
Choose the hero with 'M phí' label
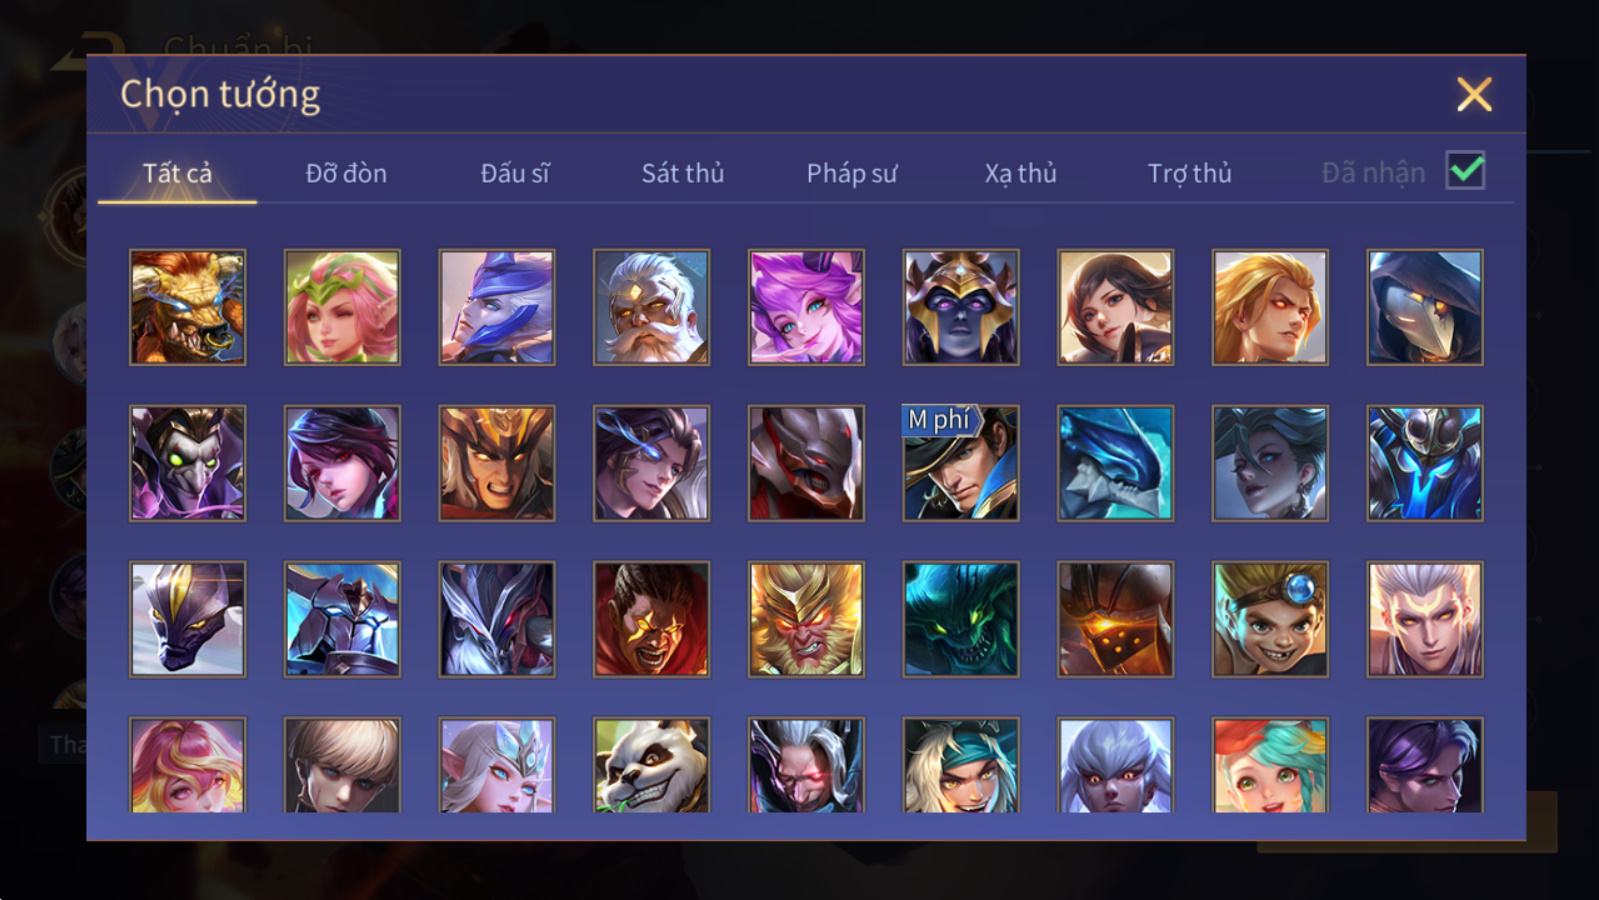pos(961,463)
